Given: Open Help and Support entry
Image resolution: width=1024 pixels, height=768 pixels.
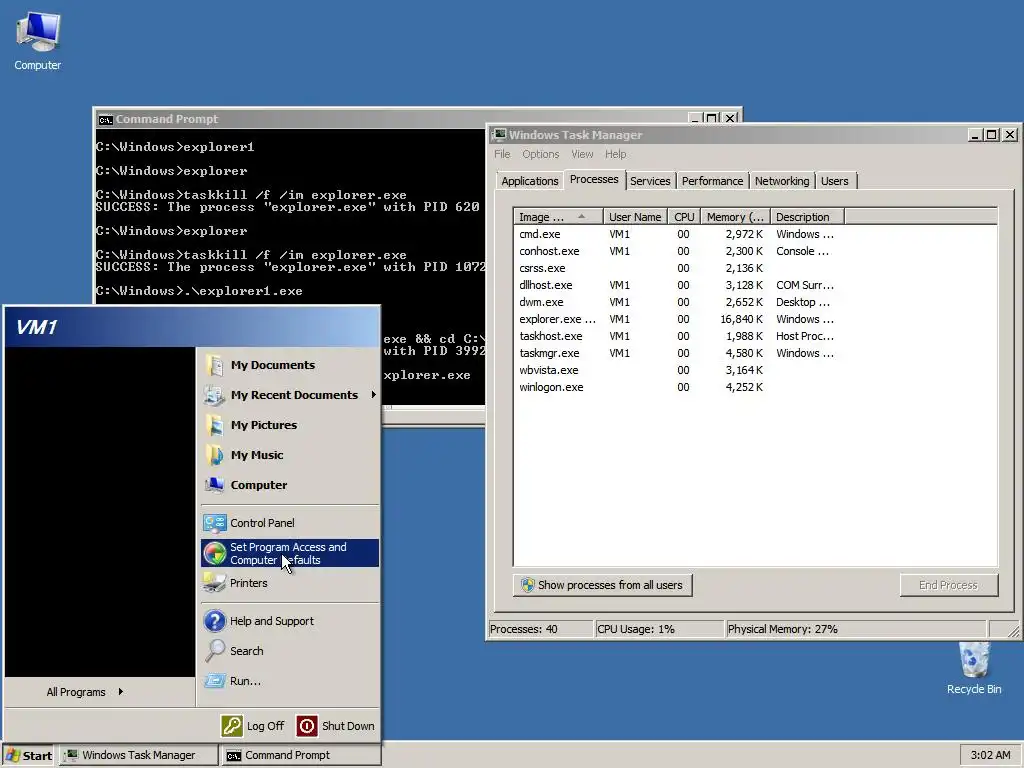Looking at the screenshot, I should tap(290, 621).
